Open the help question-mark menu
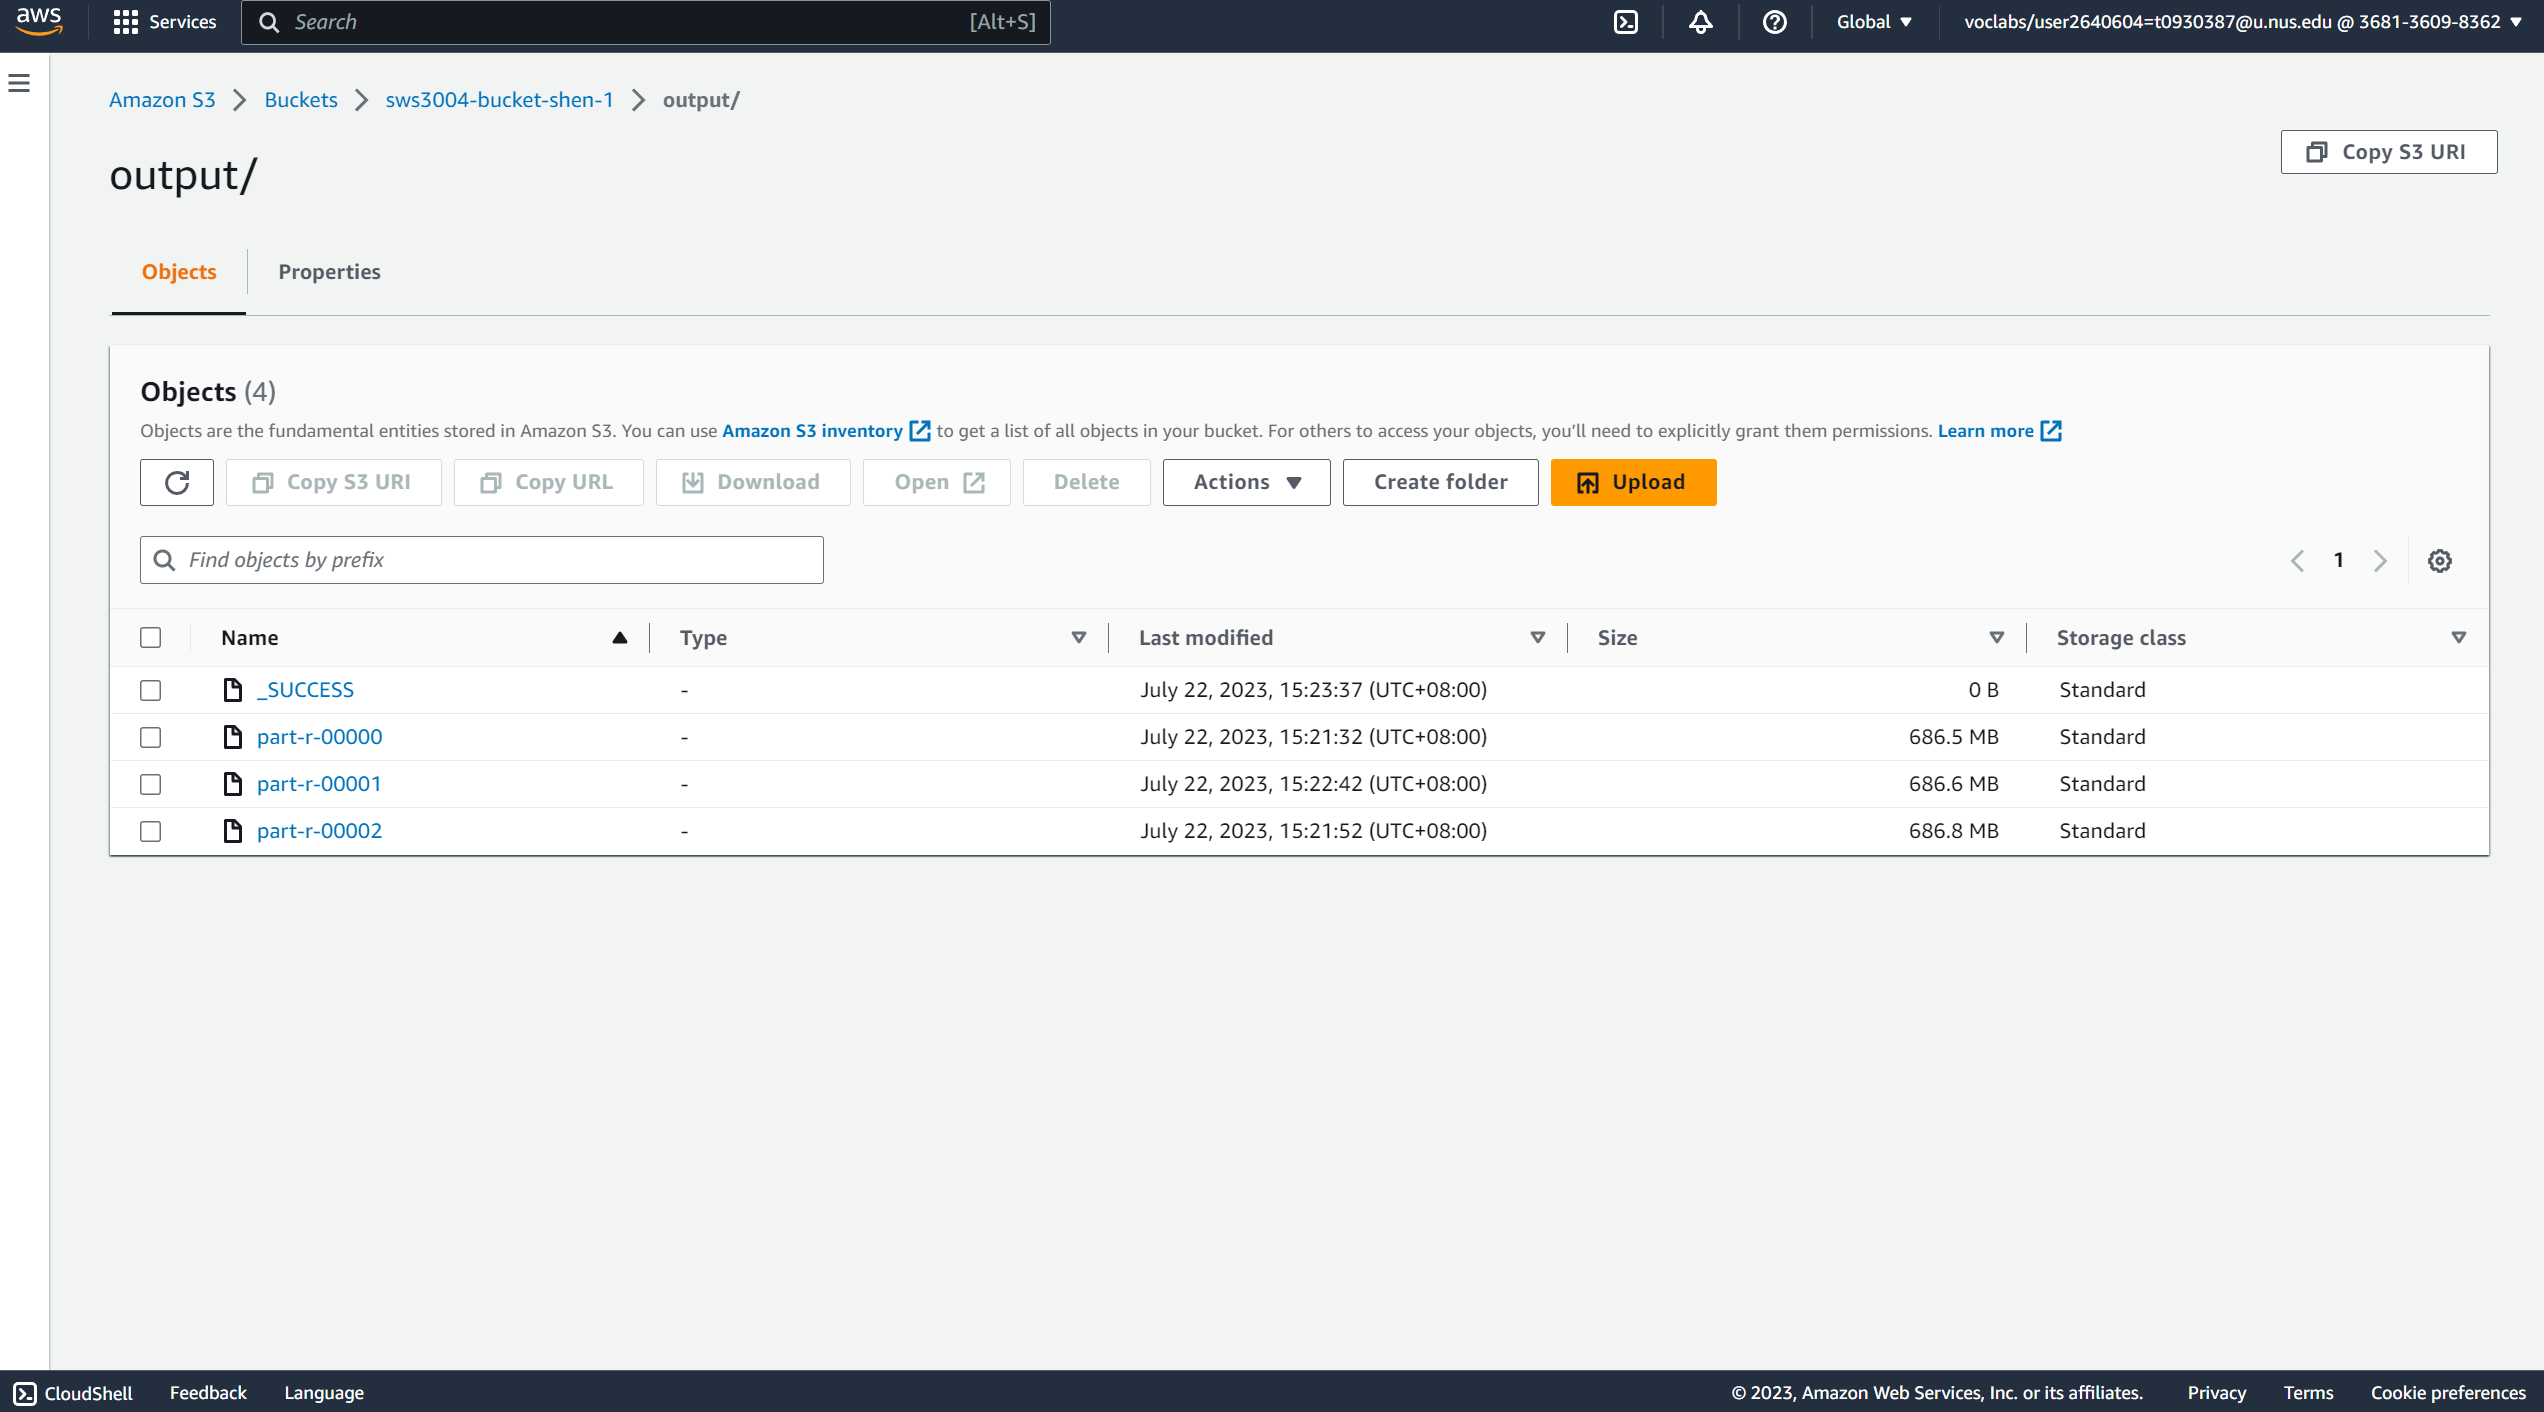 pos(1774,22)
